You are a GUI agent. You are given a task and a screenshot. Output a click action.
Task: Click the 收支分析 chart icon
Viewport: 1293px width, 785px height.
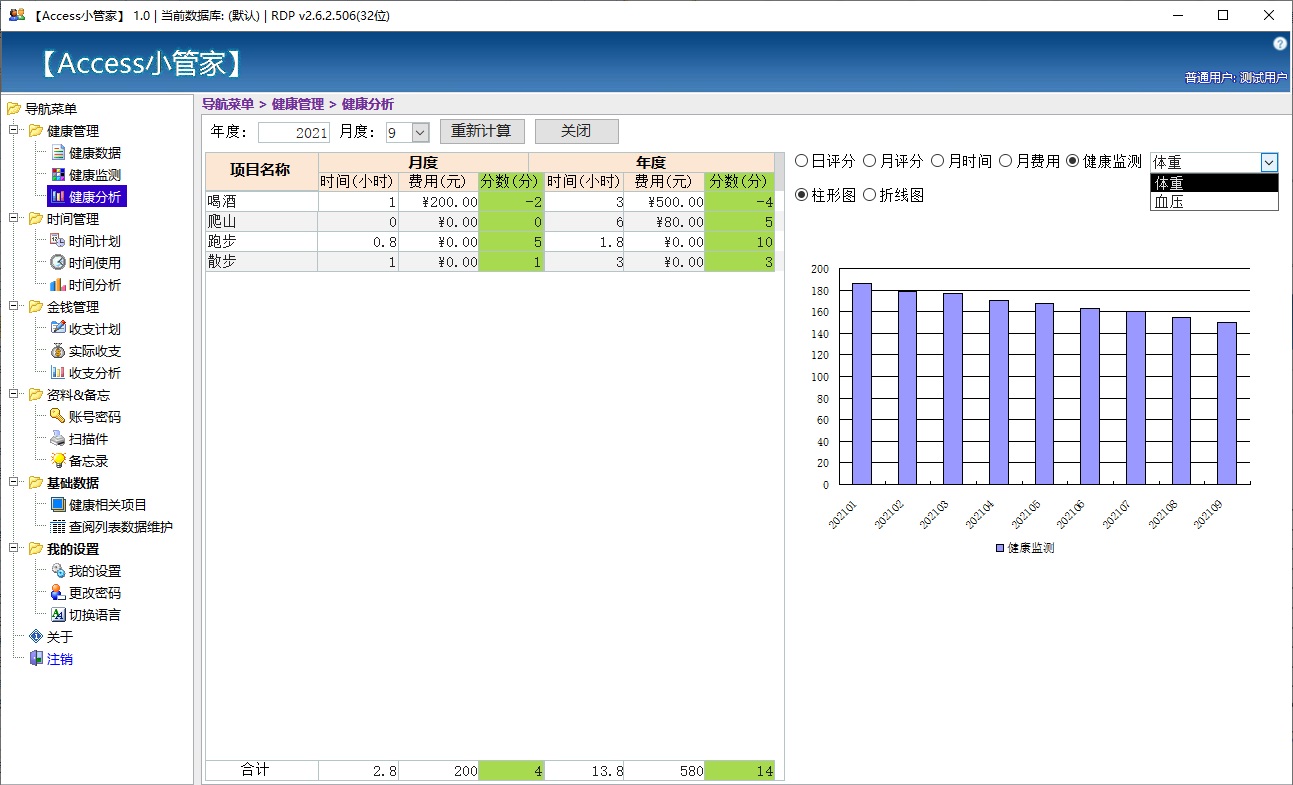(58, 373)
